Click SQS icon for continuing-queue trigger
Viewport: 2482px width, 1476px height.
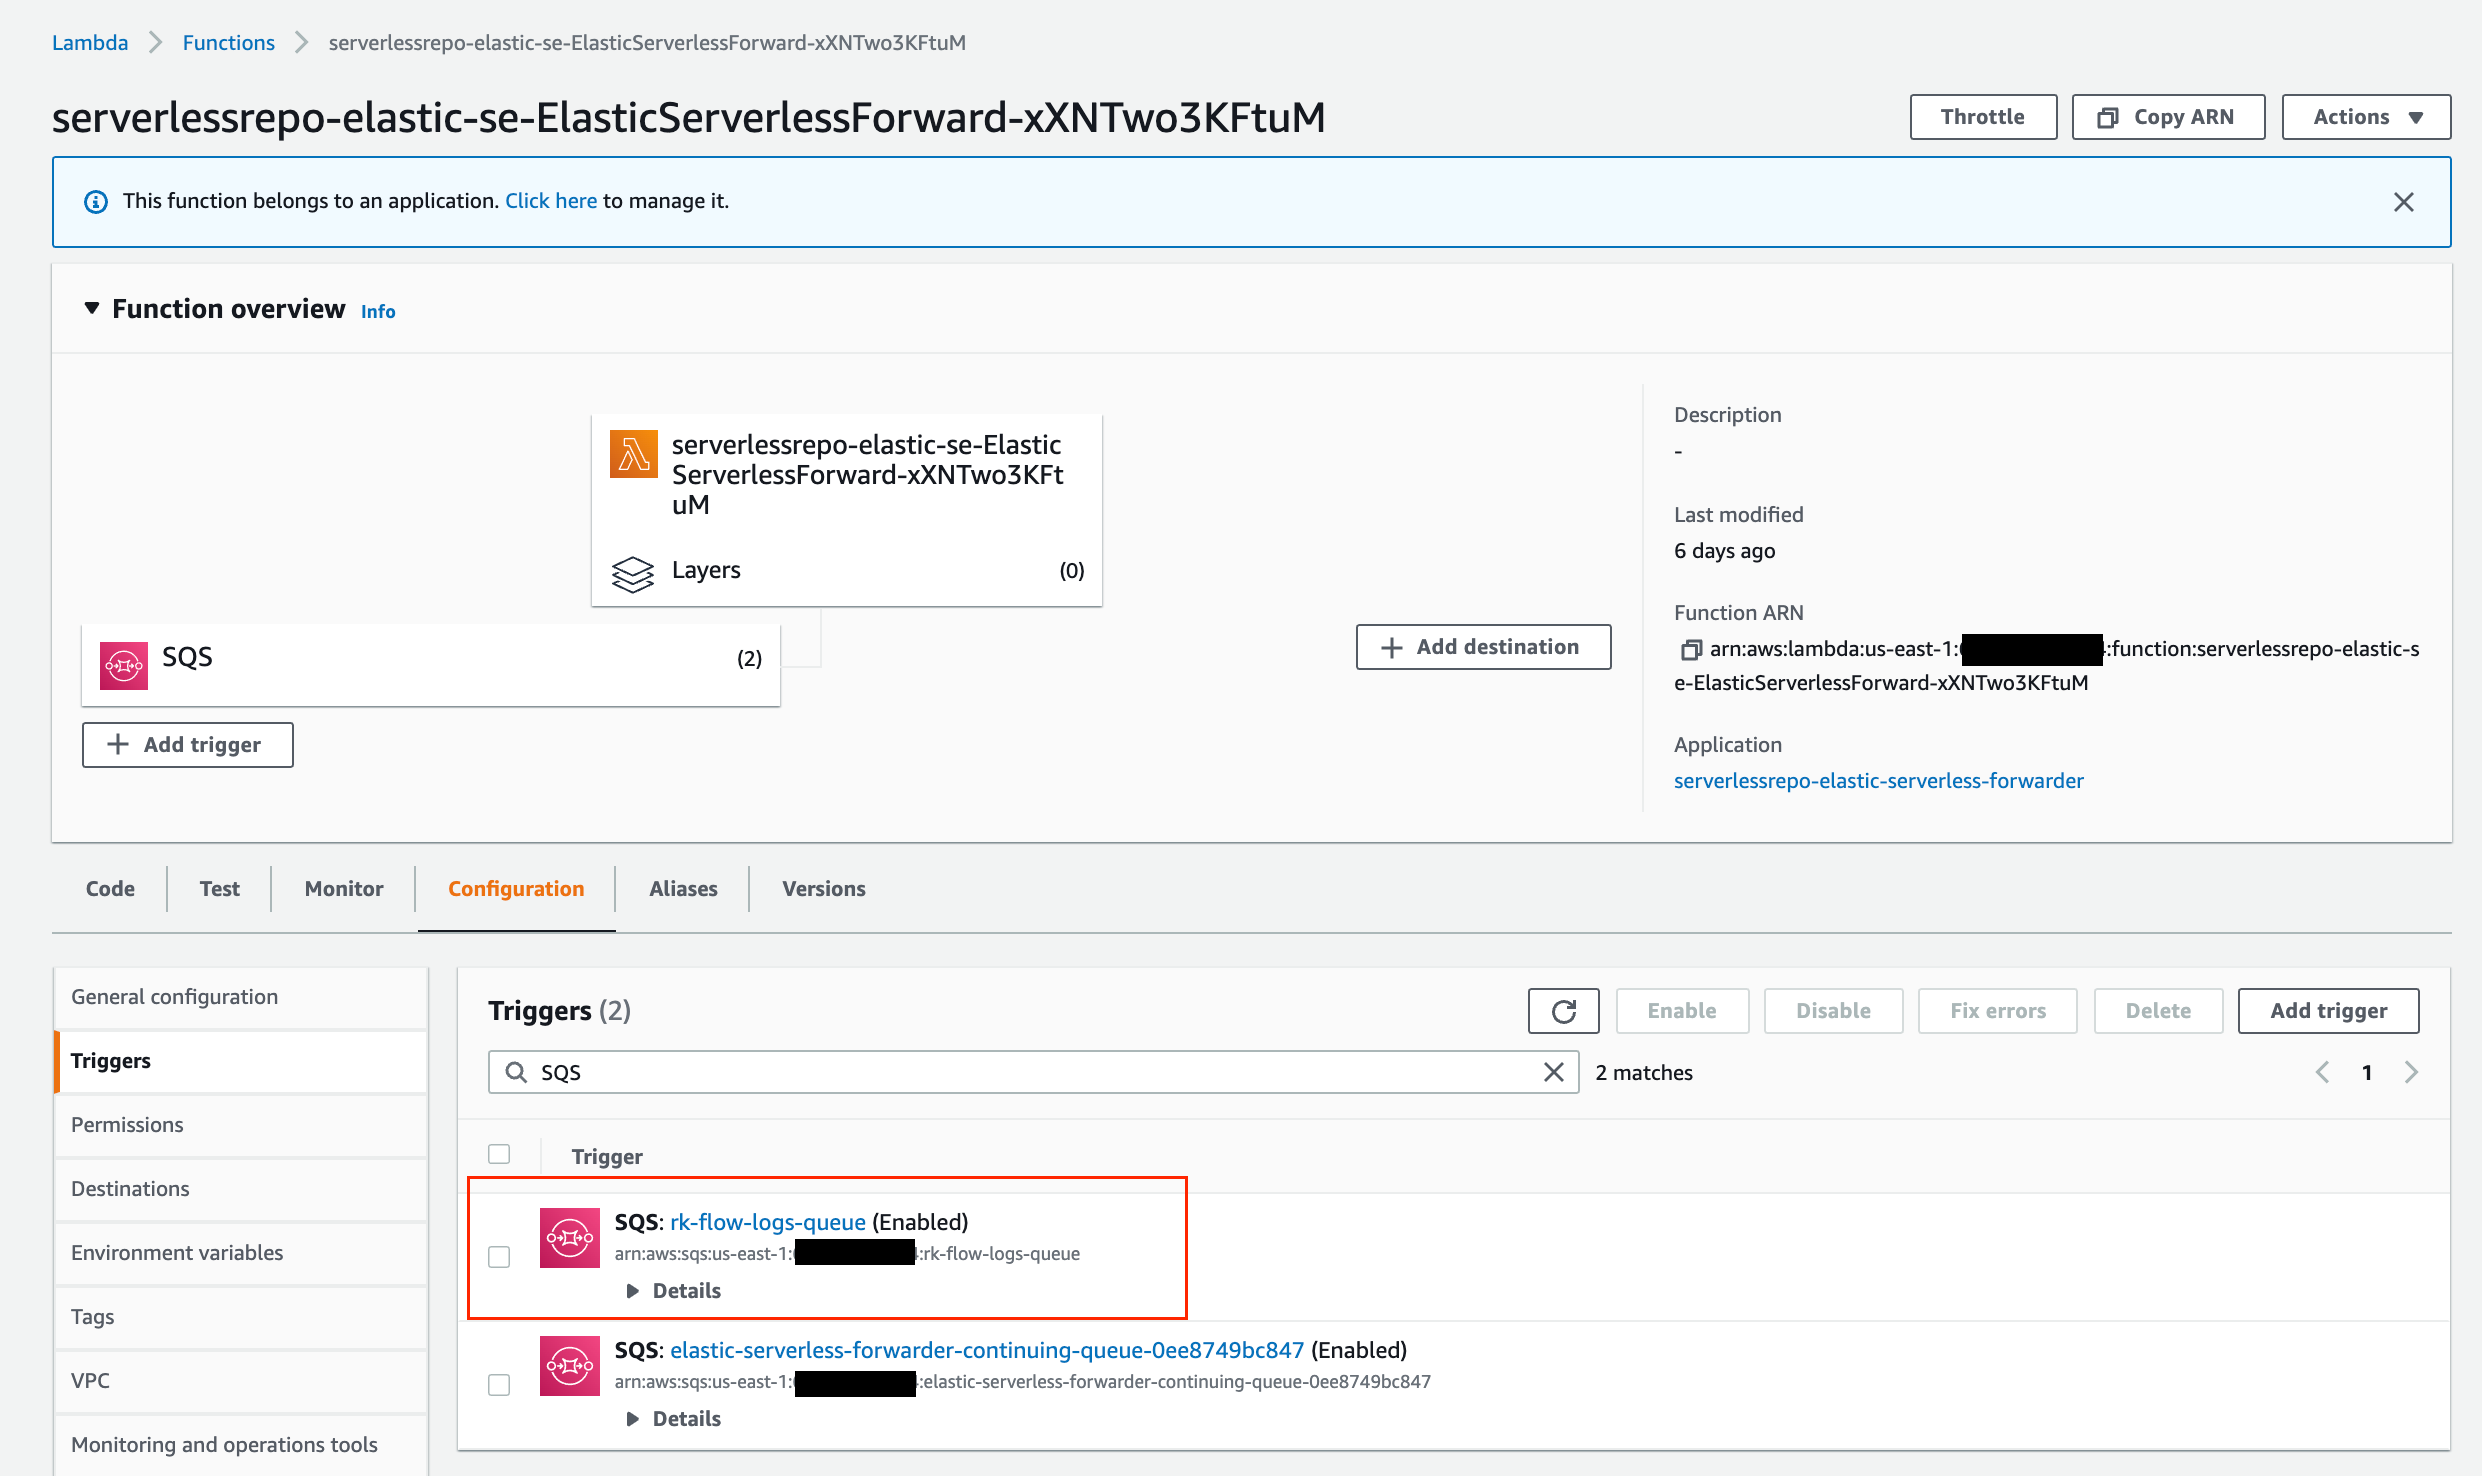click(x=570, y=1366)
